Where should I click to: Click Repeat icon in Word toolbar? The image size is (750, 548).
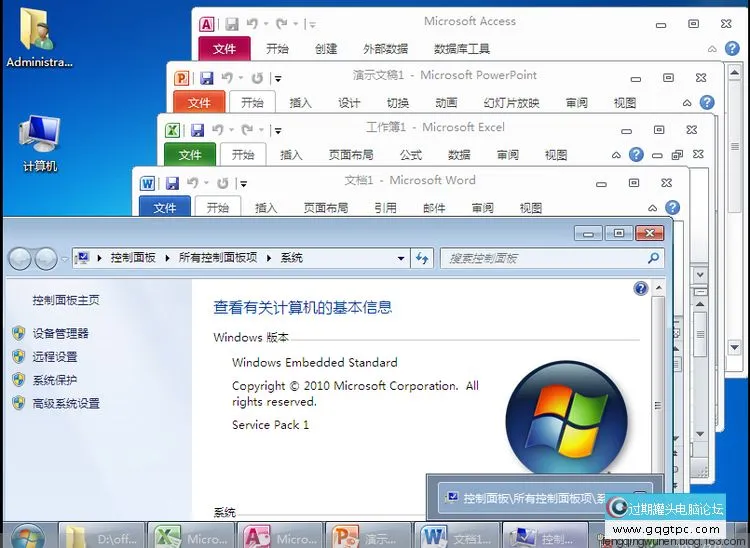tap(222, 183)
